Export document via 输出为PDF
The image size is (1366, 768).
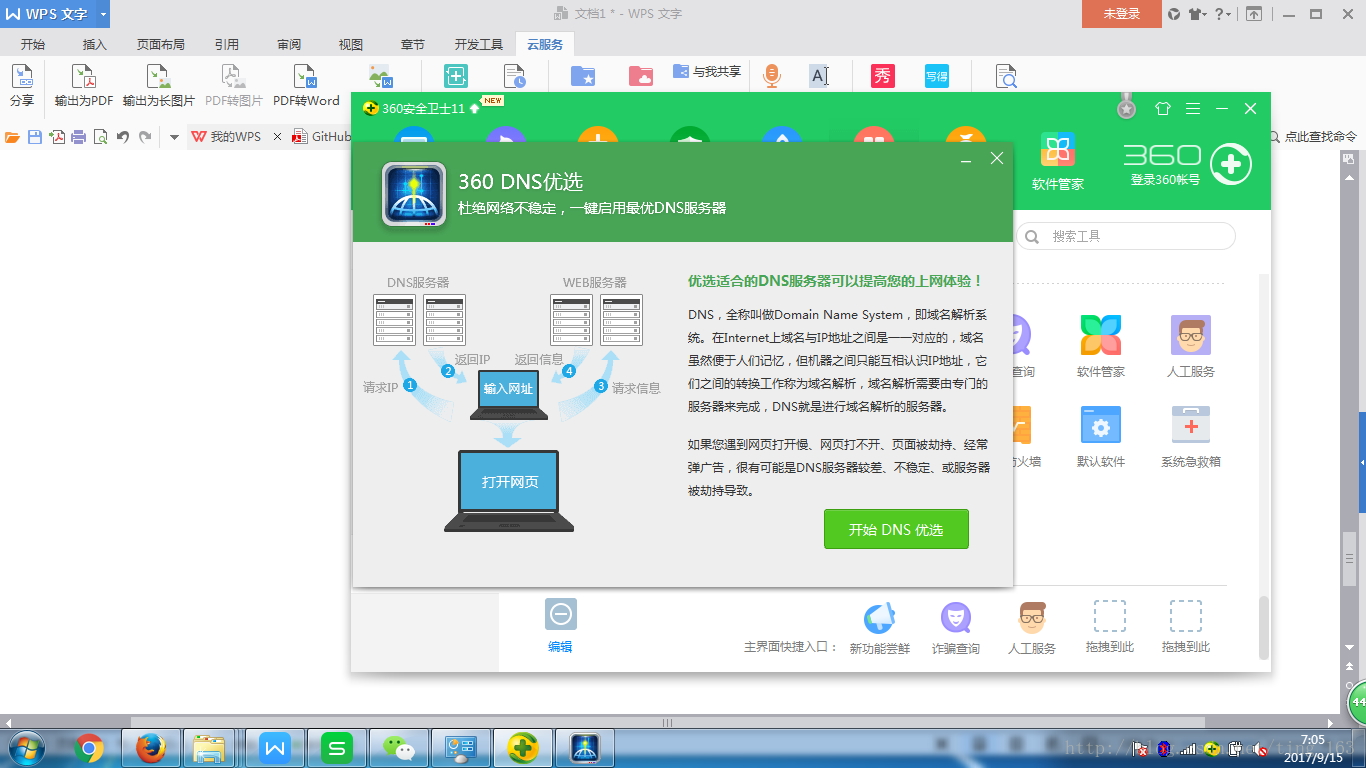(84, 85)
